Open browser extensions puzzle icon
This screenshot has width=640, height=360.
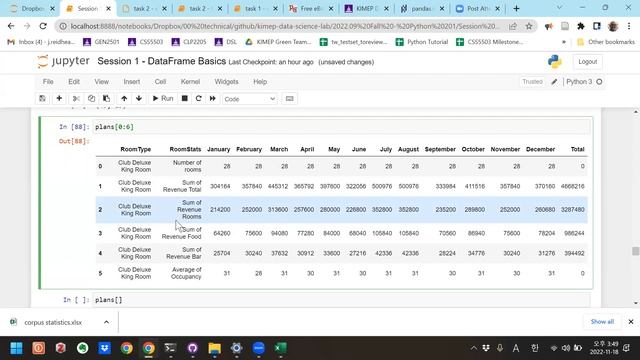(x=580, y=26)
